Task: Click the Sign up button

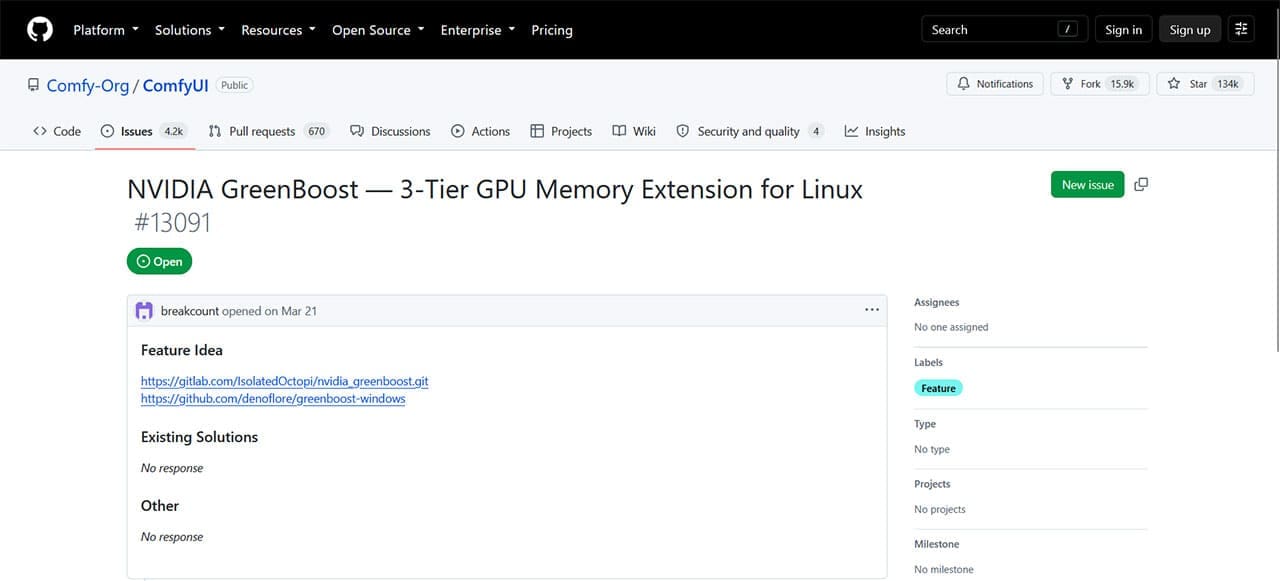Action: click(x=1190, y=30)
